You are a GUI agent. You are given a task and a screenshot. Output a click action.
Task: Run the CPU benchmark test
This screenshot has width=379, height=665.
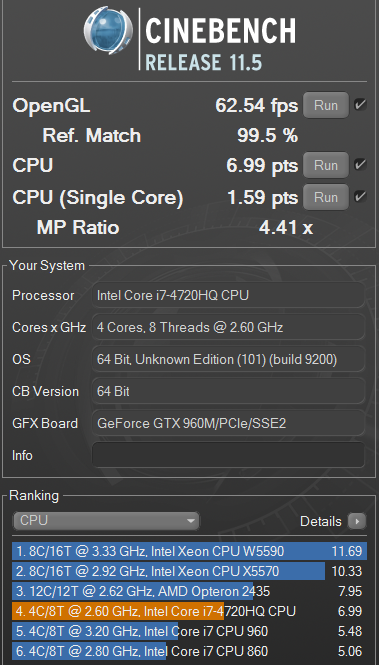coord(326,165)
